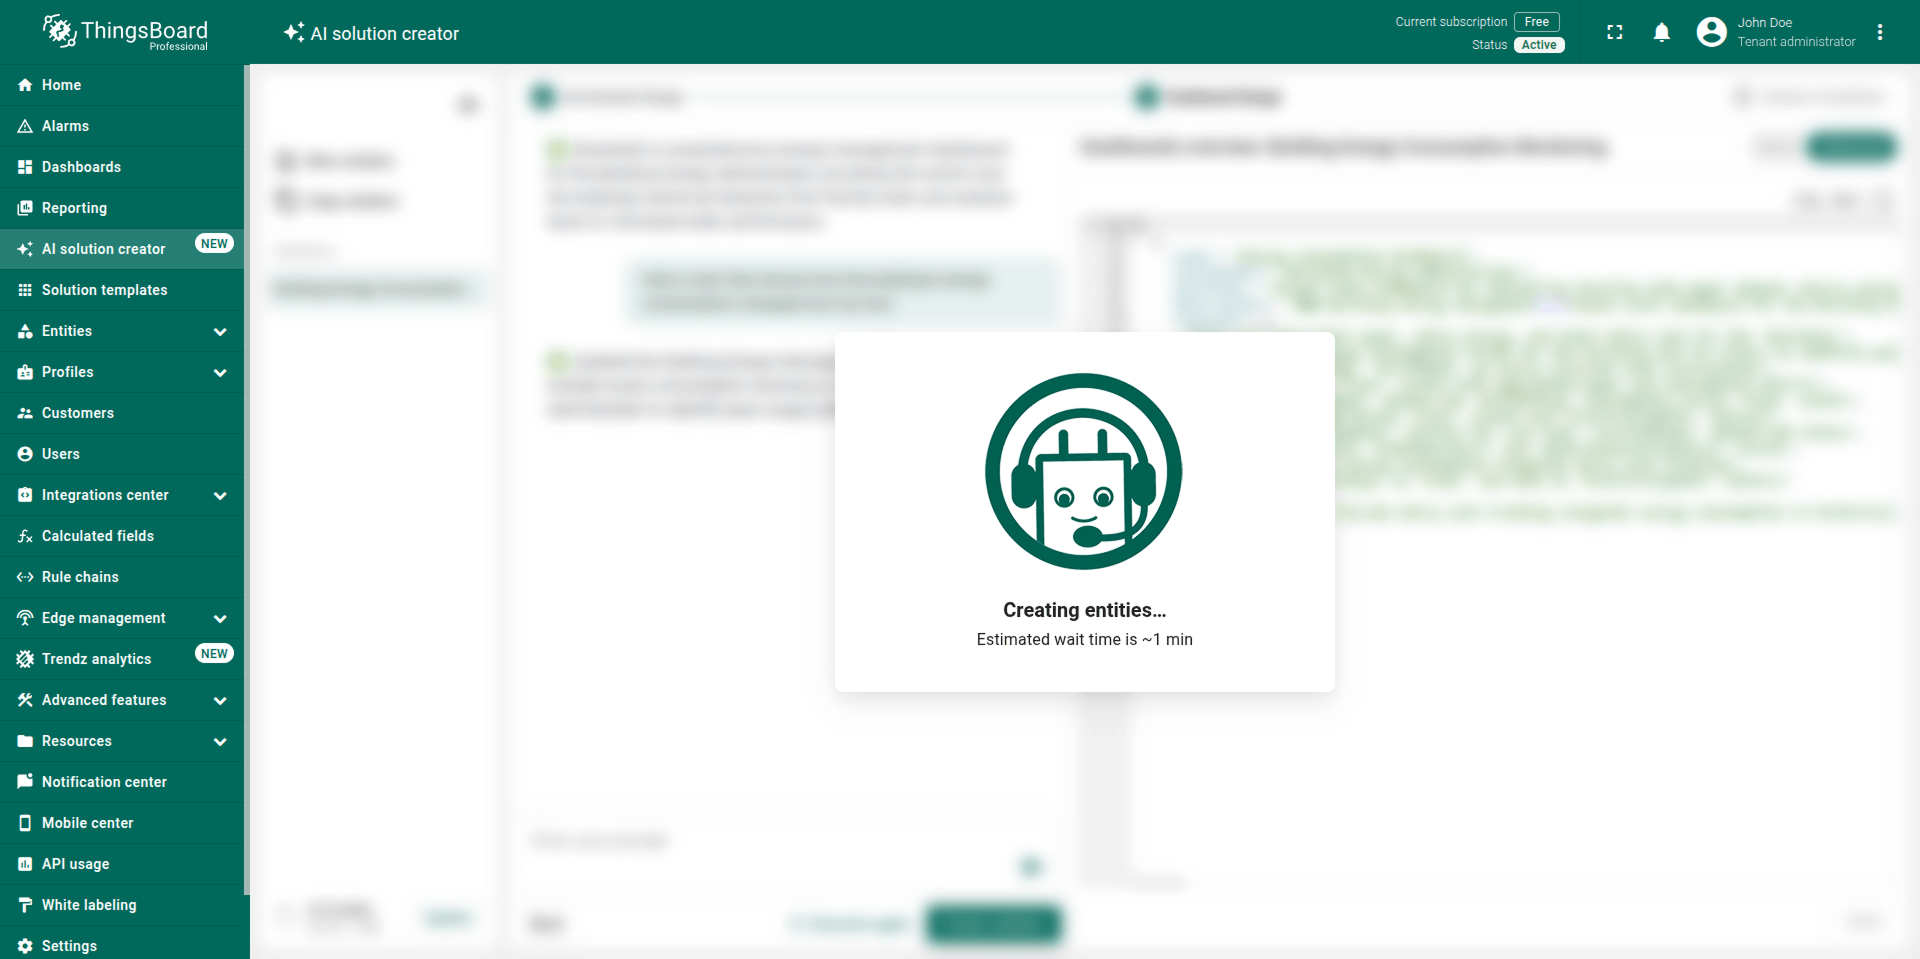Click the user profile avatar icon
The width and height of the screenshot is (1920, 959).
pos(1711,32)
